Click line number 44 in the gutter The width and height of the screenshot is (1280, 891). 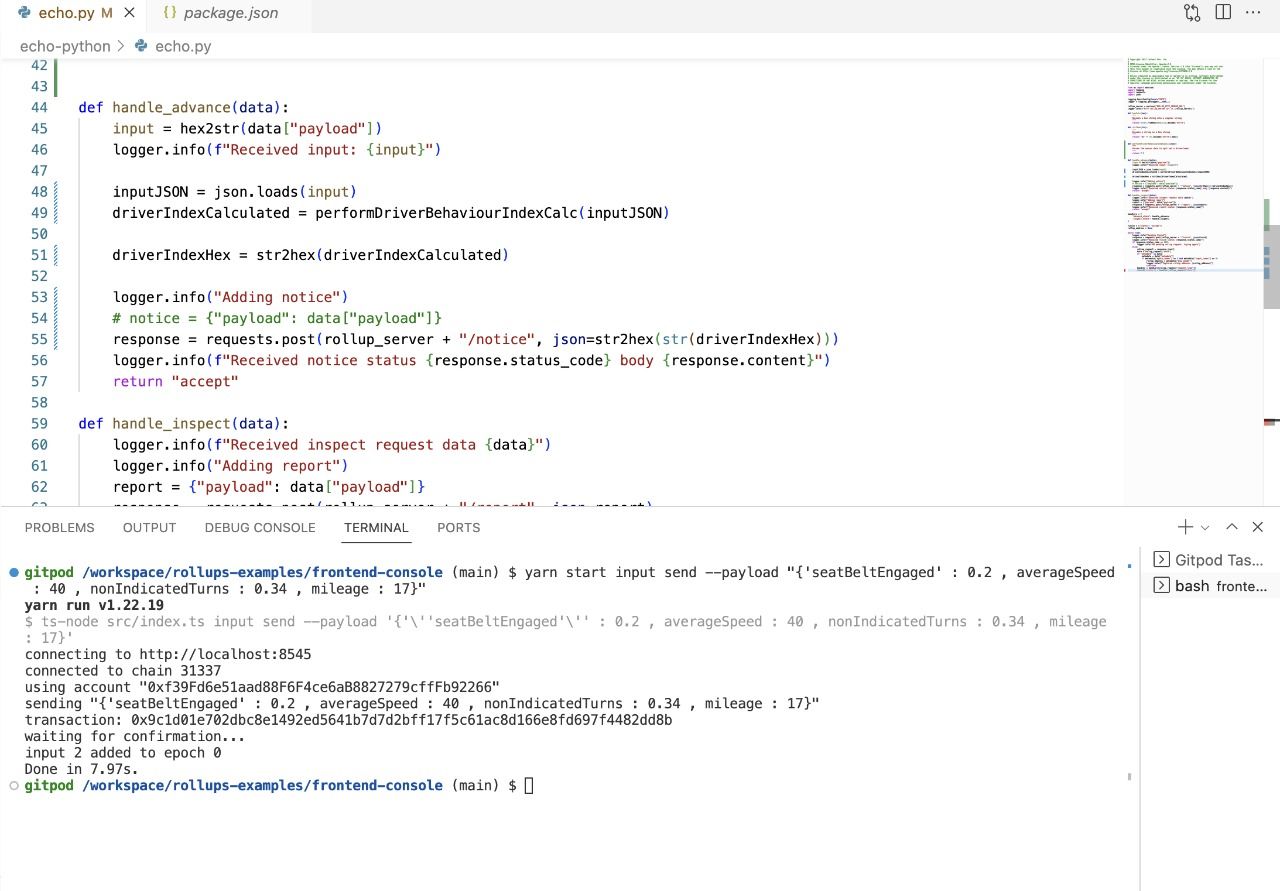(39, 107)
